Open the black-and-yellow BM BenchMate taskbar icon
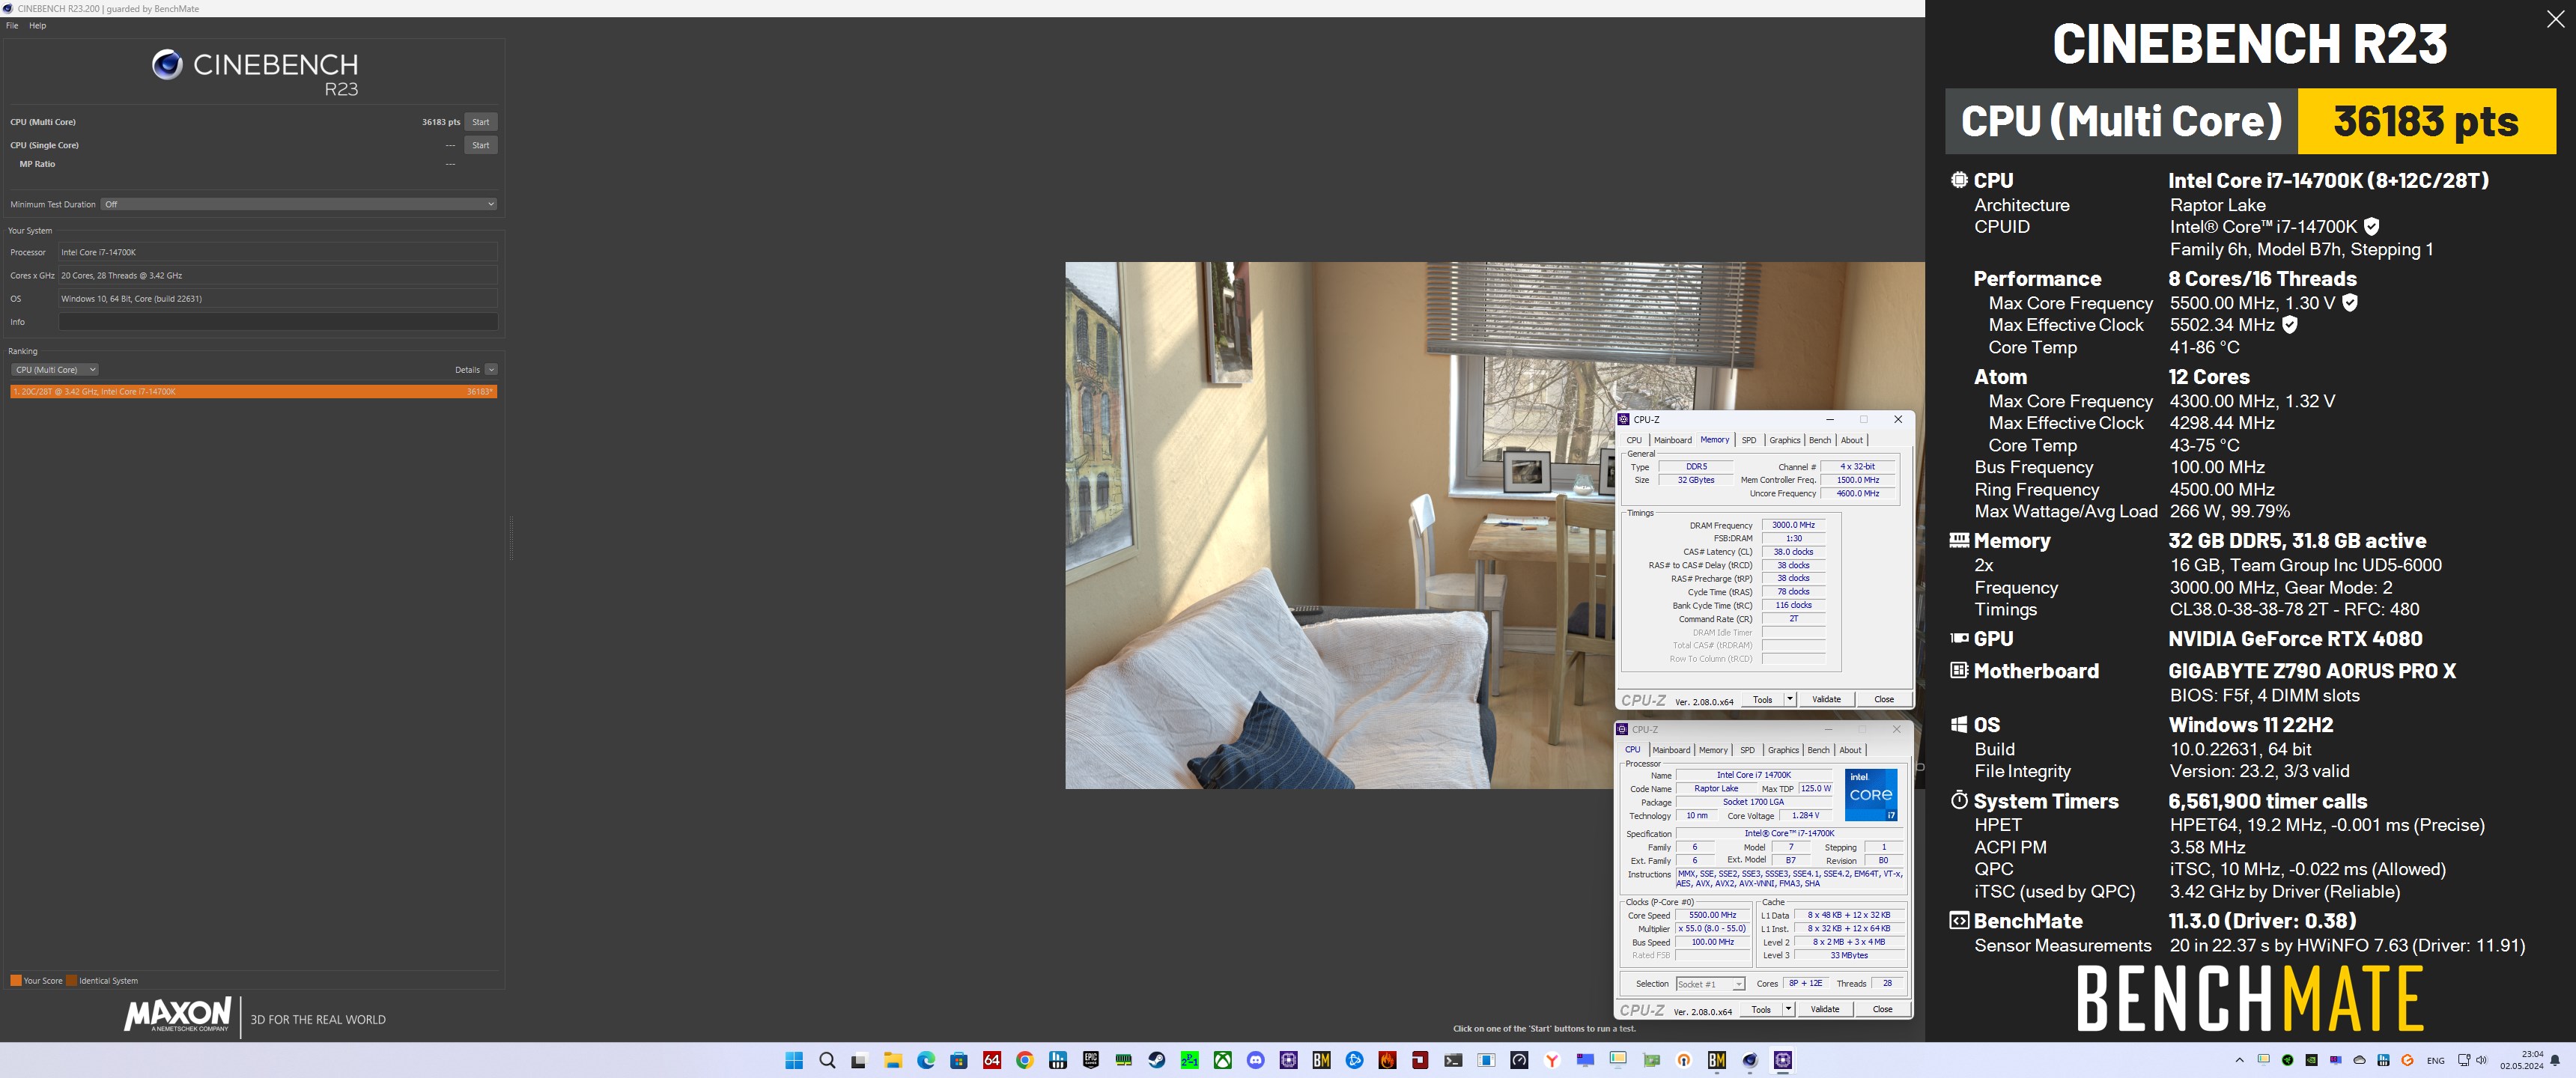 [x=1322, y=1060]
